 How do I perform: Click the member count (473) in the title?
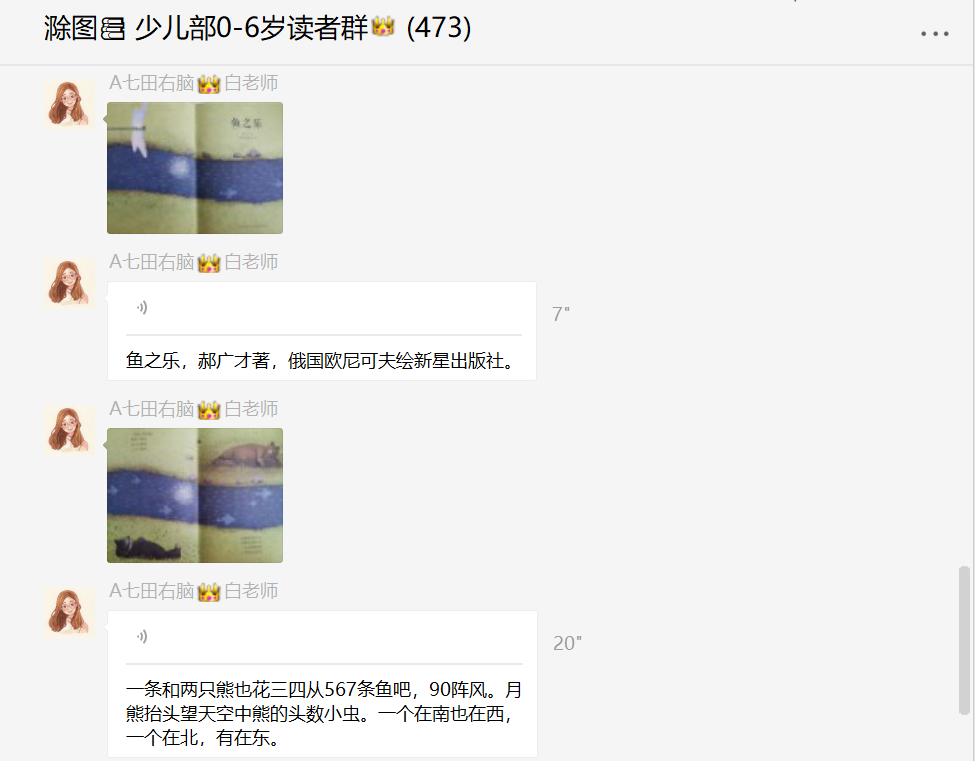[439, 28]
